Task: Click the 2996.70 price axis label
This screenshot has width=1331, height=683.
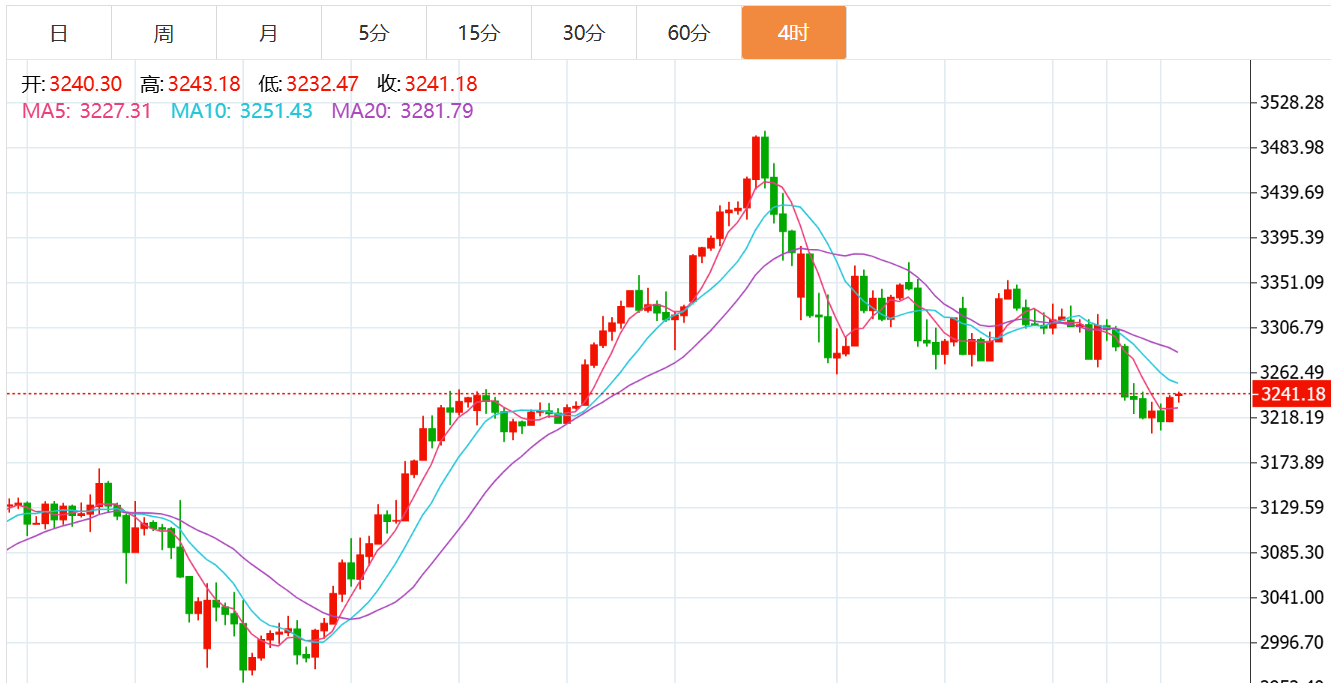Action: (1291, 642)
